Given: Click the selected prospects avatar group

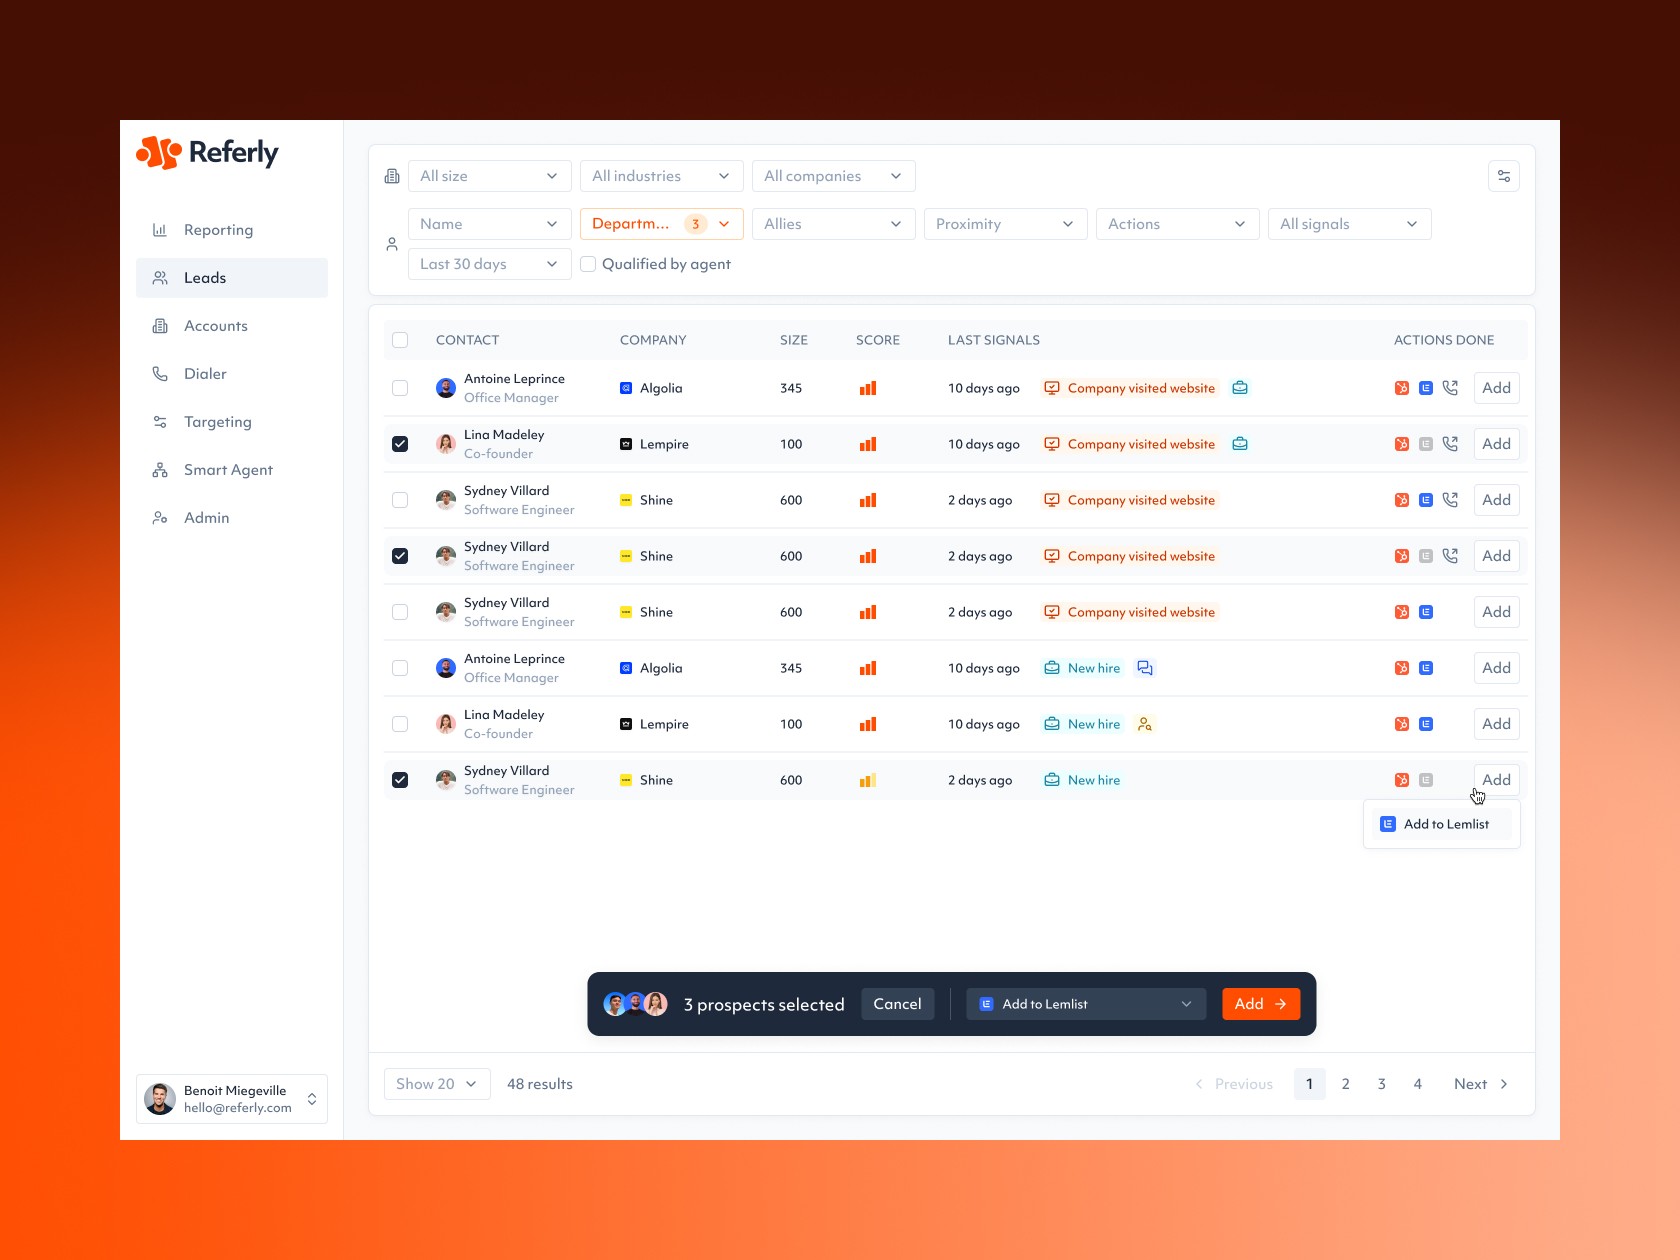Looking at the screenshot, I should [x=636, y=1004].
